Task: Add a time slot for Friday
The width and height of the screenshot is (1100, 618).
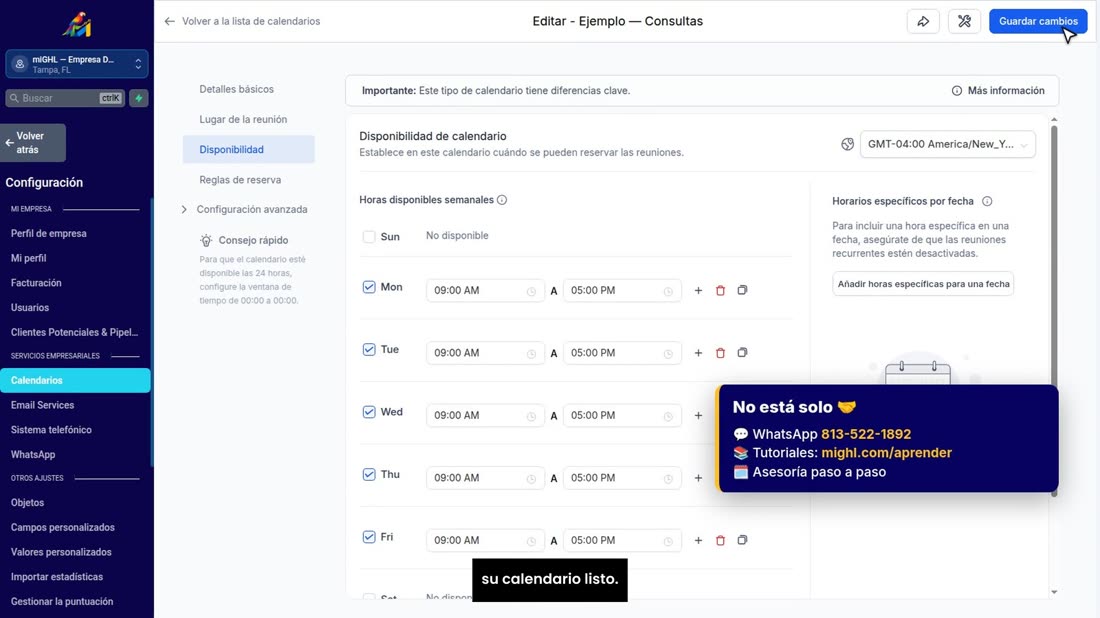Action: [698, 540]
